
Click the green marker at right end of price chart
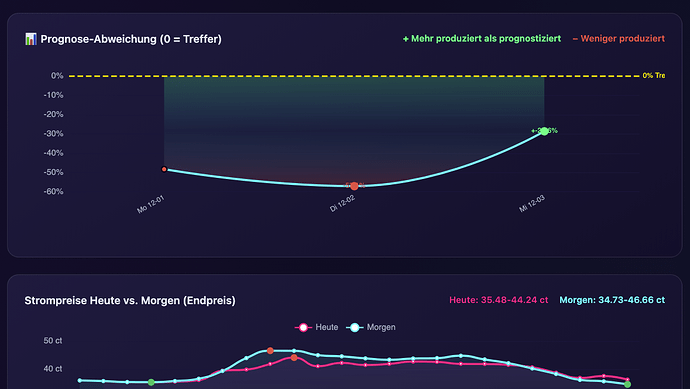coord(628,385)
